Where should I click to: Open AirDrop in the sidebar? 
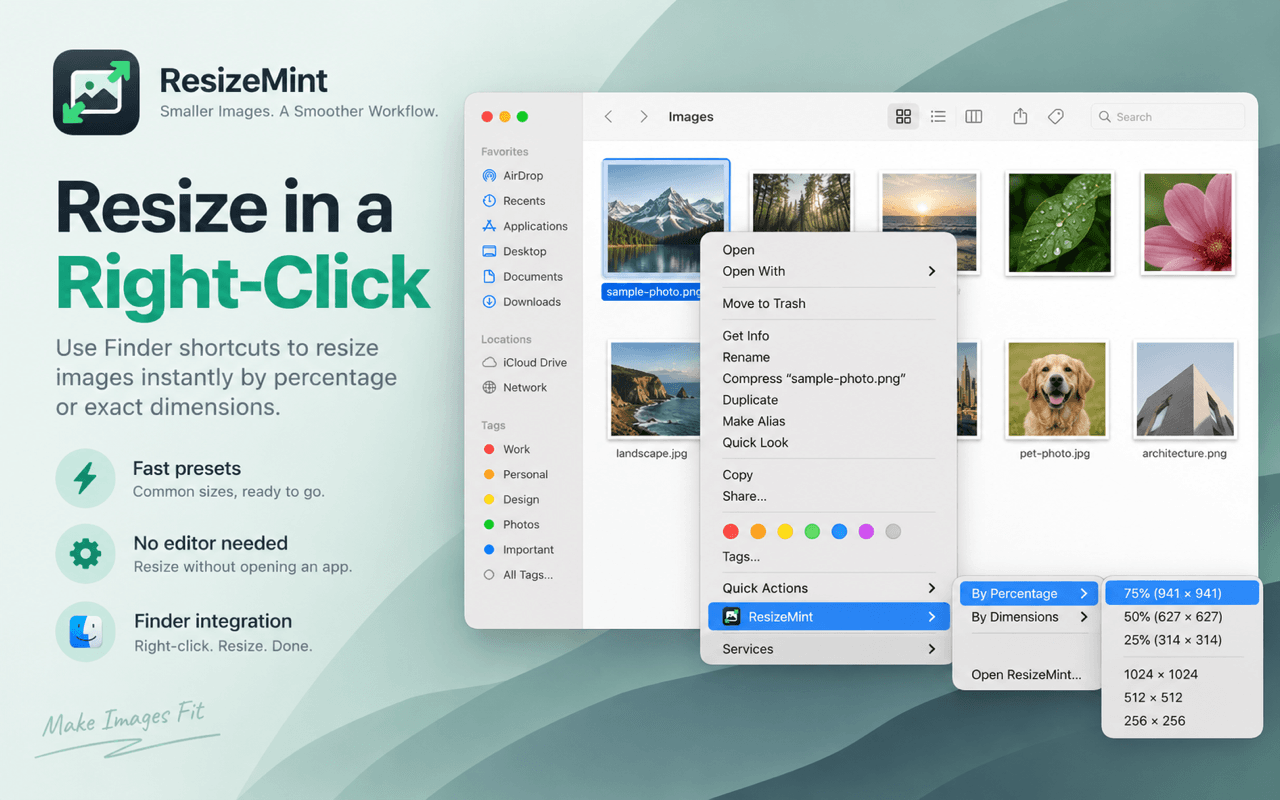(x=513, y=176)
